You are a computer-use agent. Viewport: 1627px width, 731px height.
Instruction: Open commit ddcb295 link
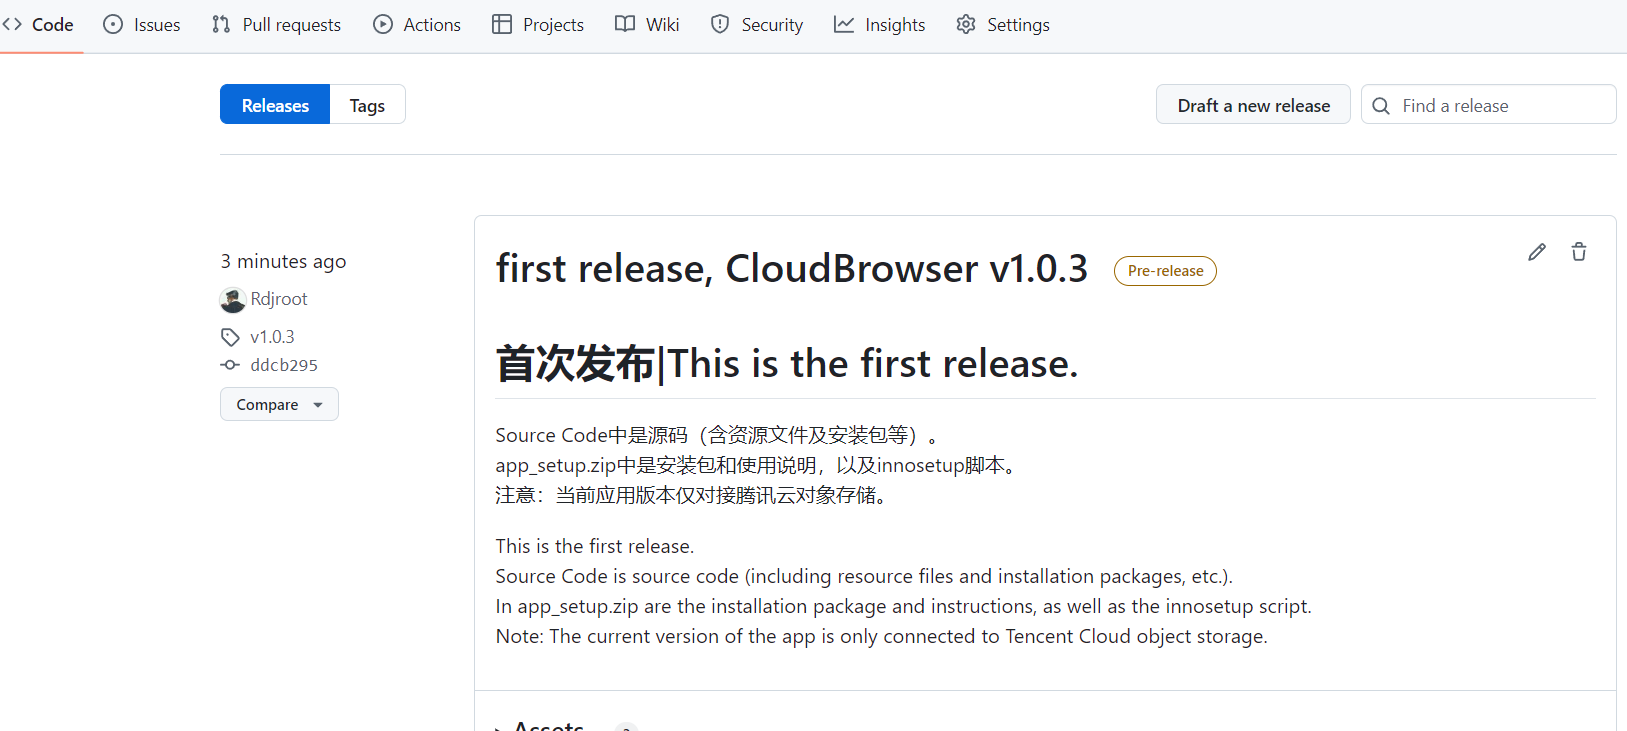284,365
